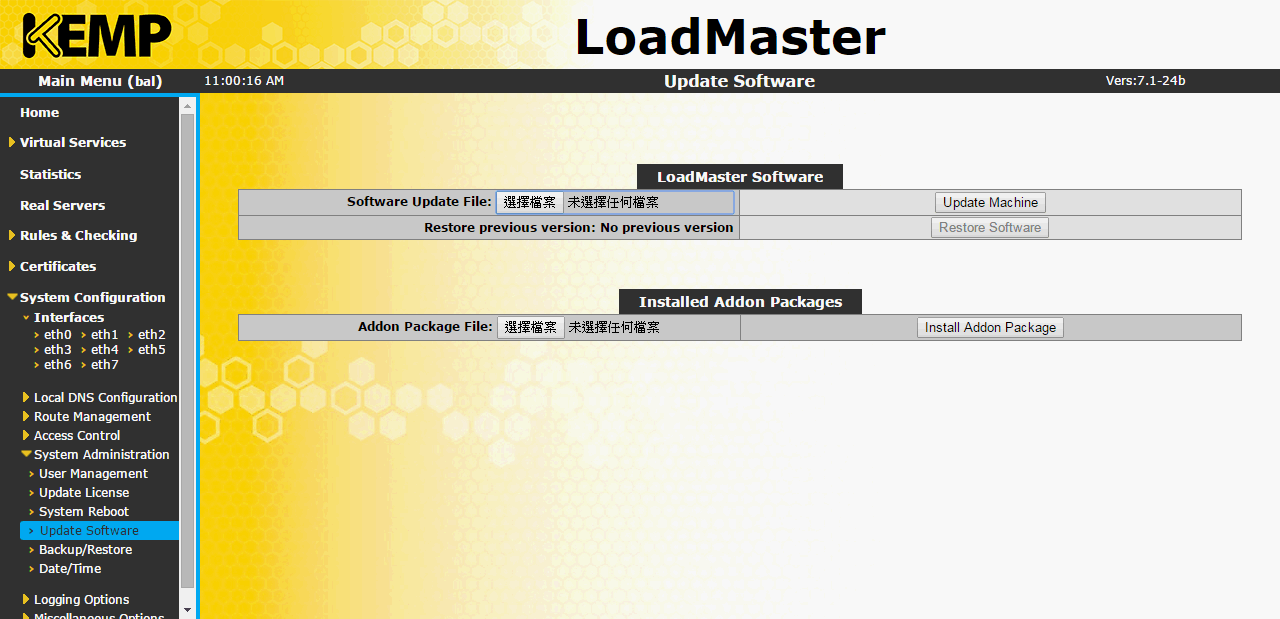Click Install Addon Package button
Screen dimensions: 1280x619
pos(990,327)
